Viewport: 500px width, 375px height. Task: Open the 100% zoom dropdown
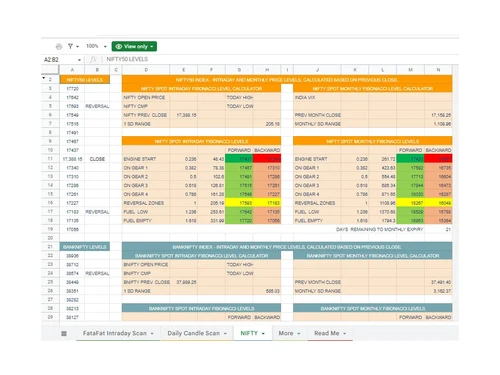coord(96,46)
